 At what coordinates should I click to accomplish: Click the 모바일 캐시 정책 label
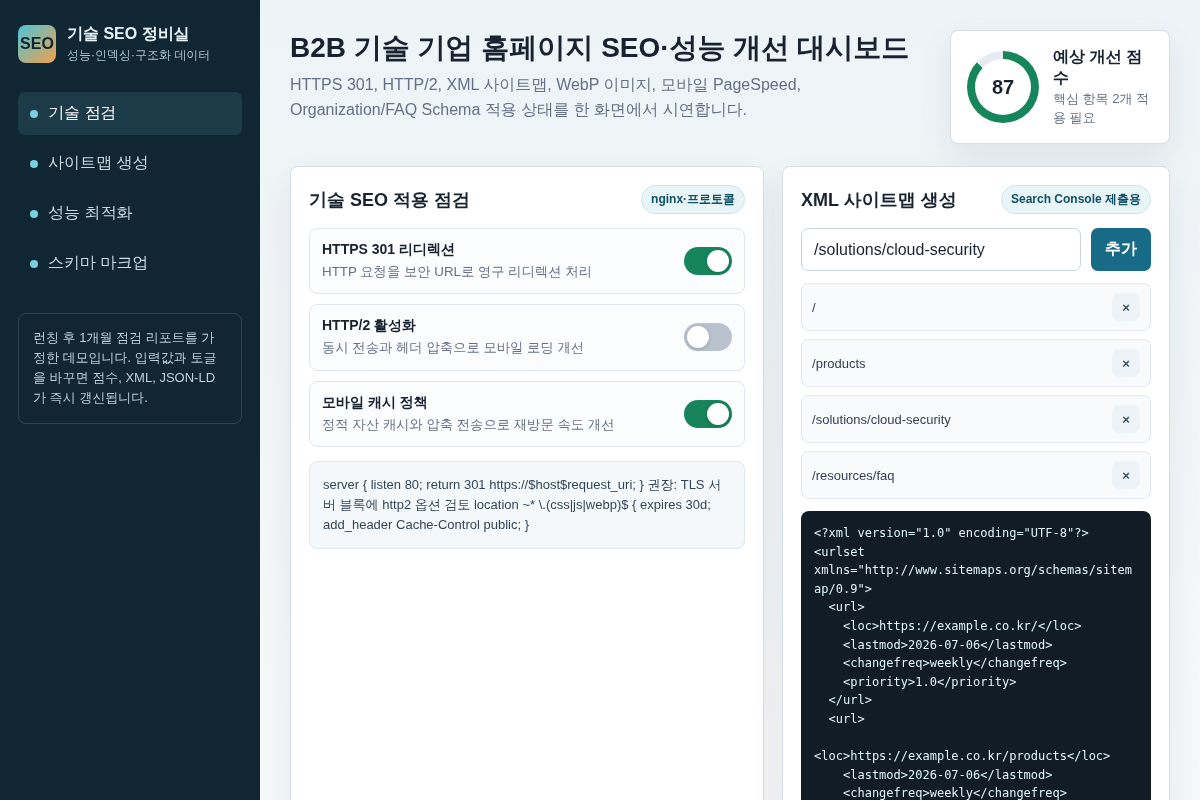(375, 402)
